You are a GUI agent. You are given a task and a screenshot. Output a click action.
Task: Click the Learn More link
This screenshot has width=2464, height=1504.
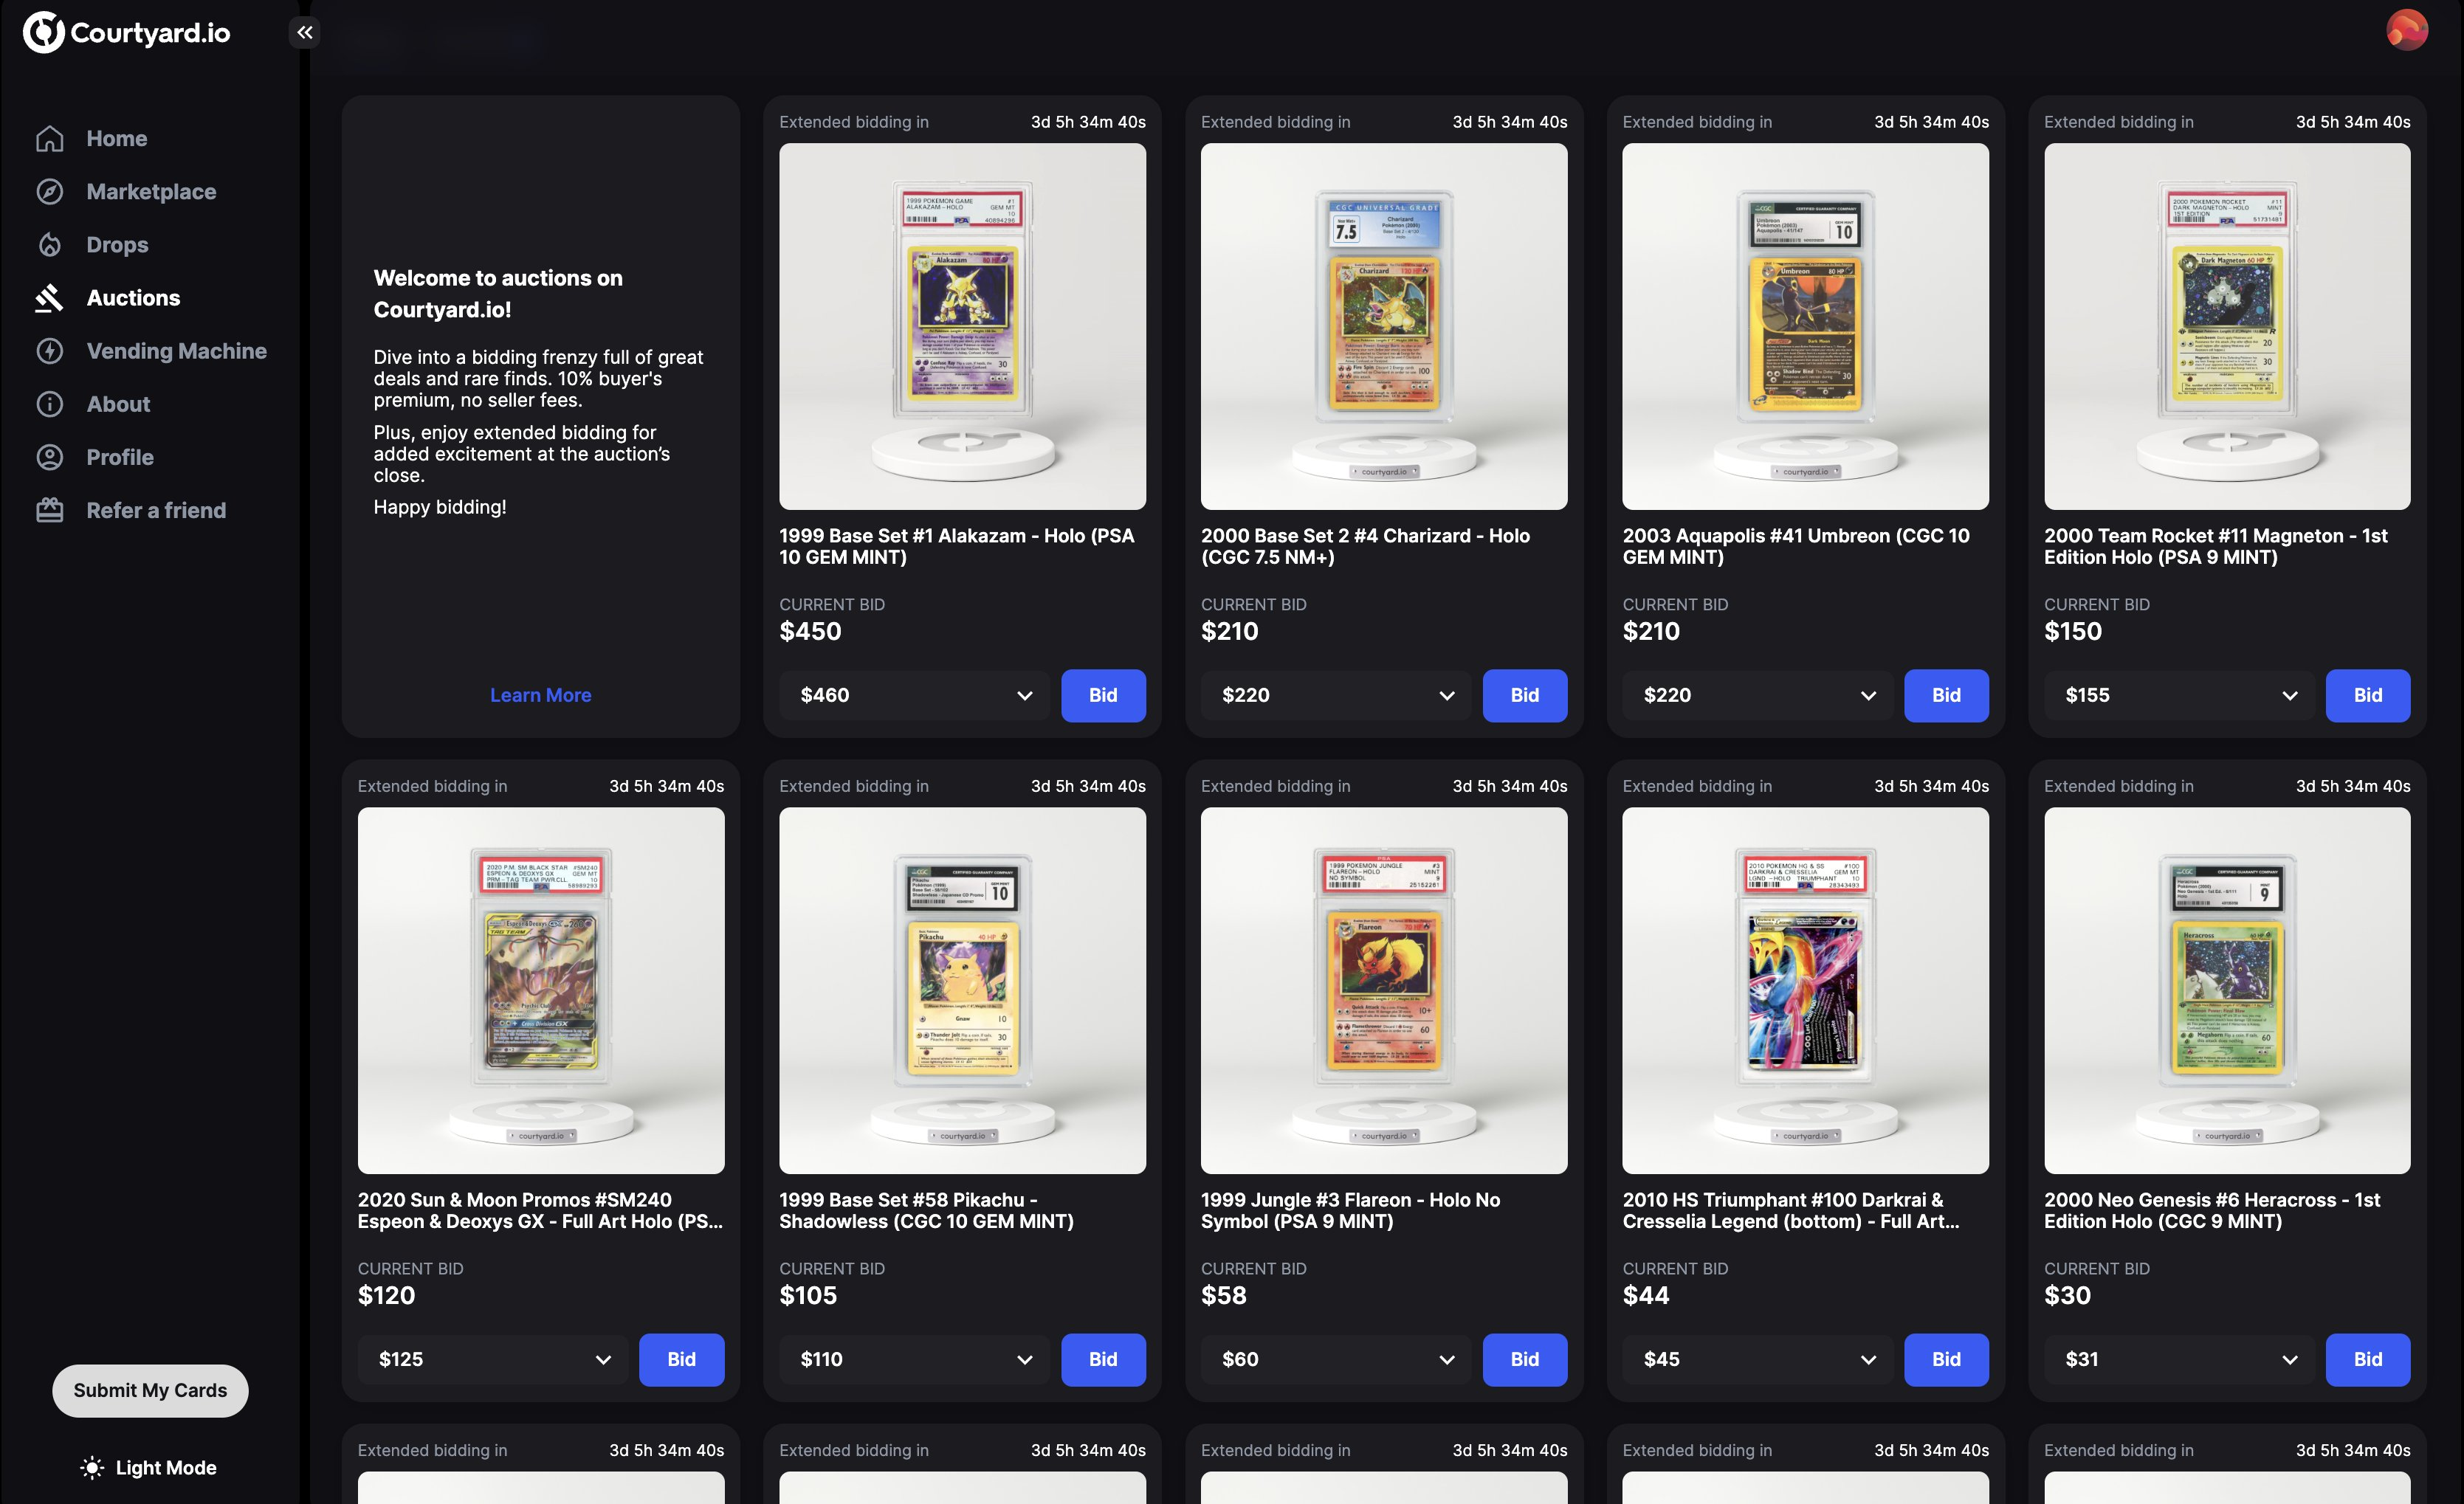click(x=541, y=695)
